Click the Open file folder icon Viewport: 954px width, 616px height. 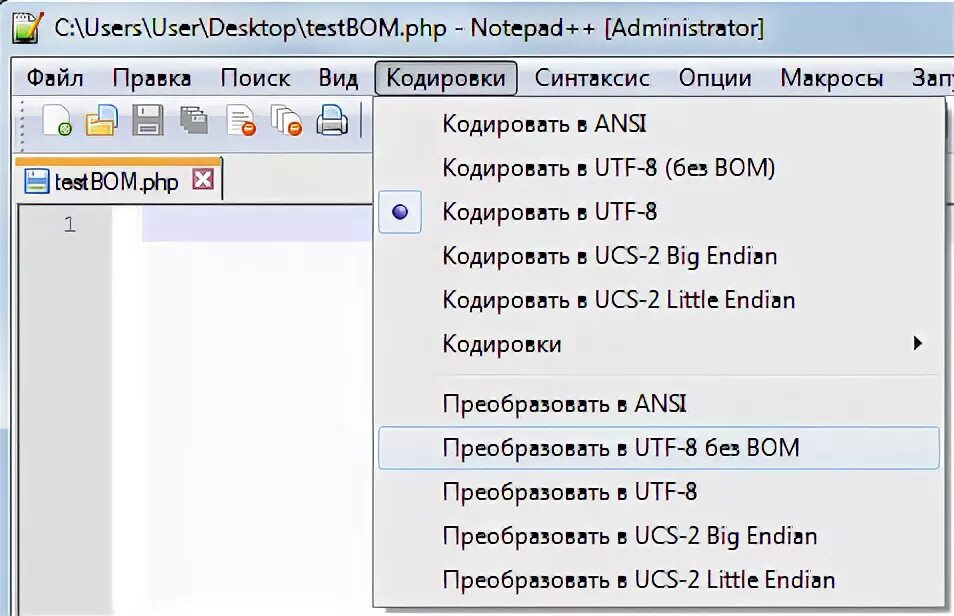click(x=101, y=120)
